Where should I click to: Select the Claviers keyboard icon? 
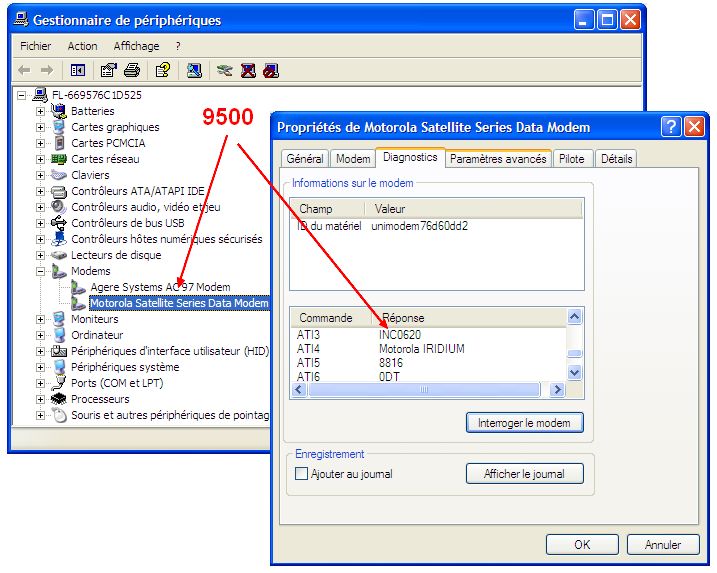59,175
